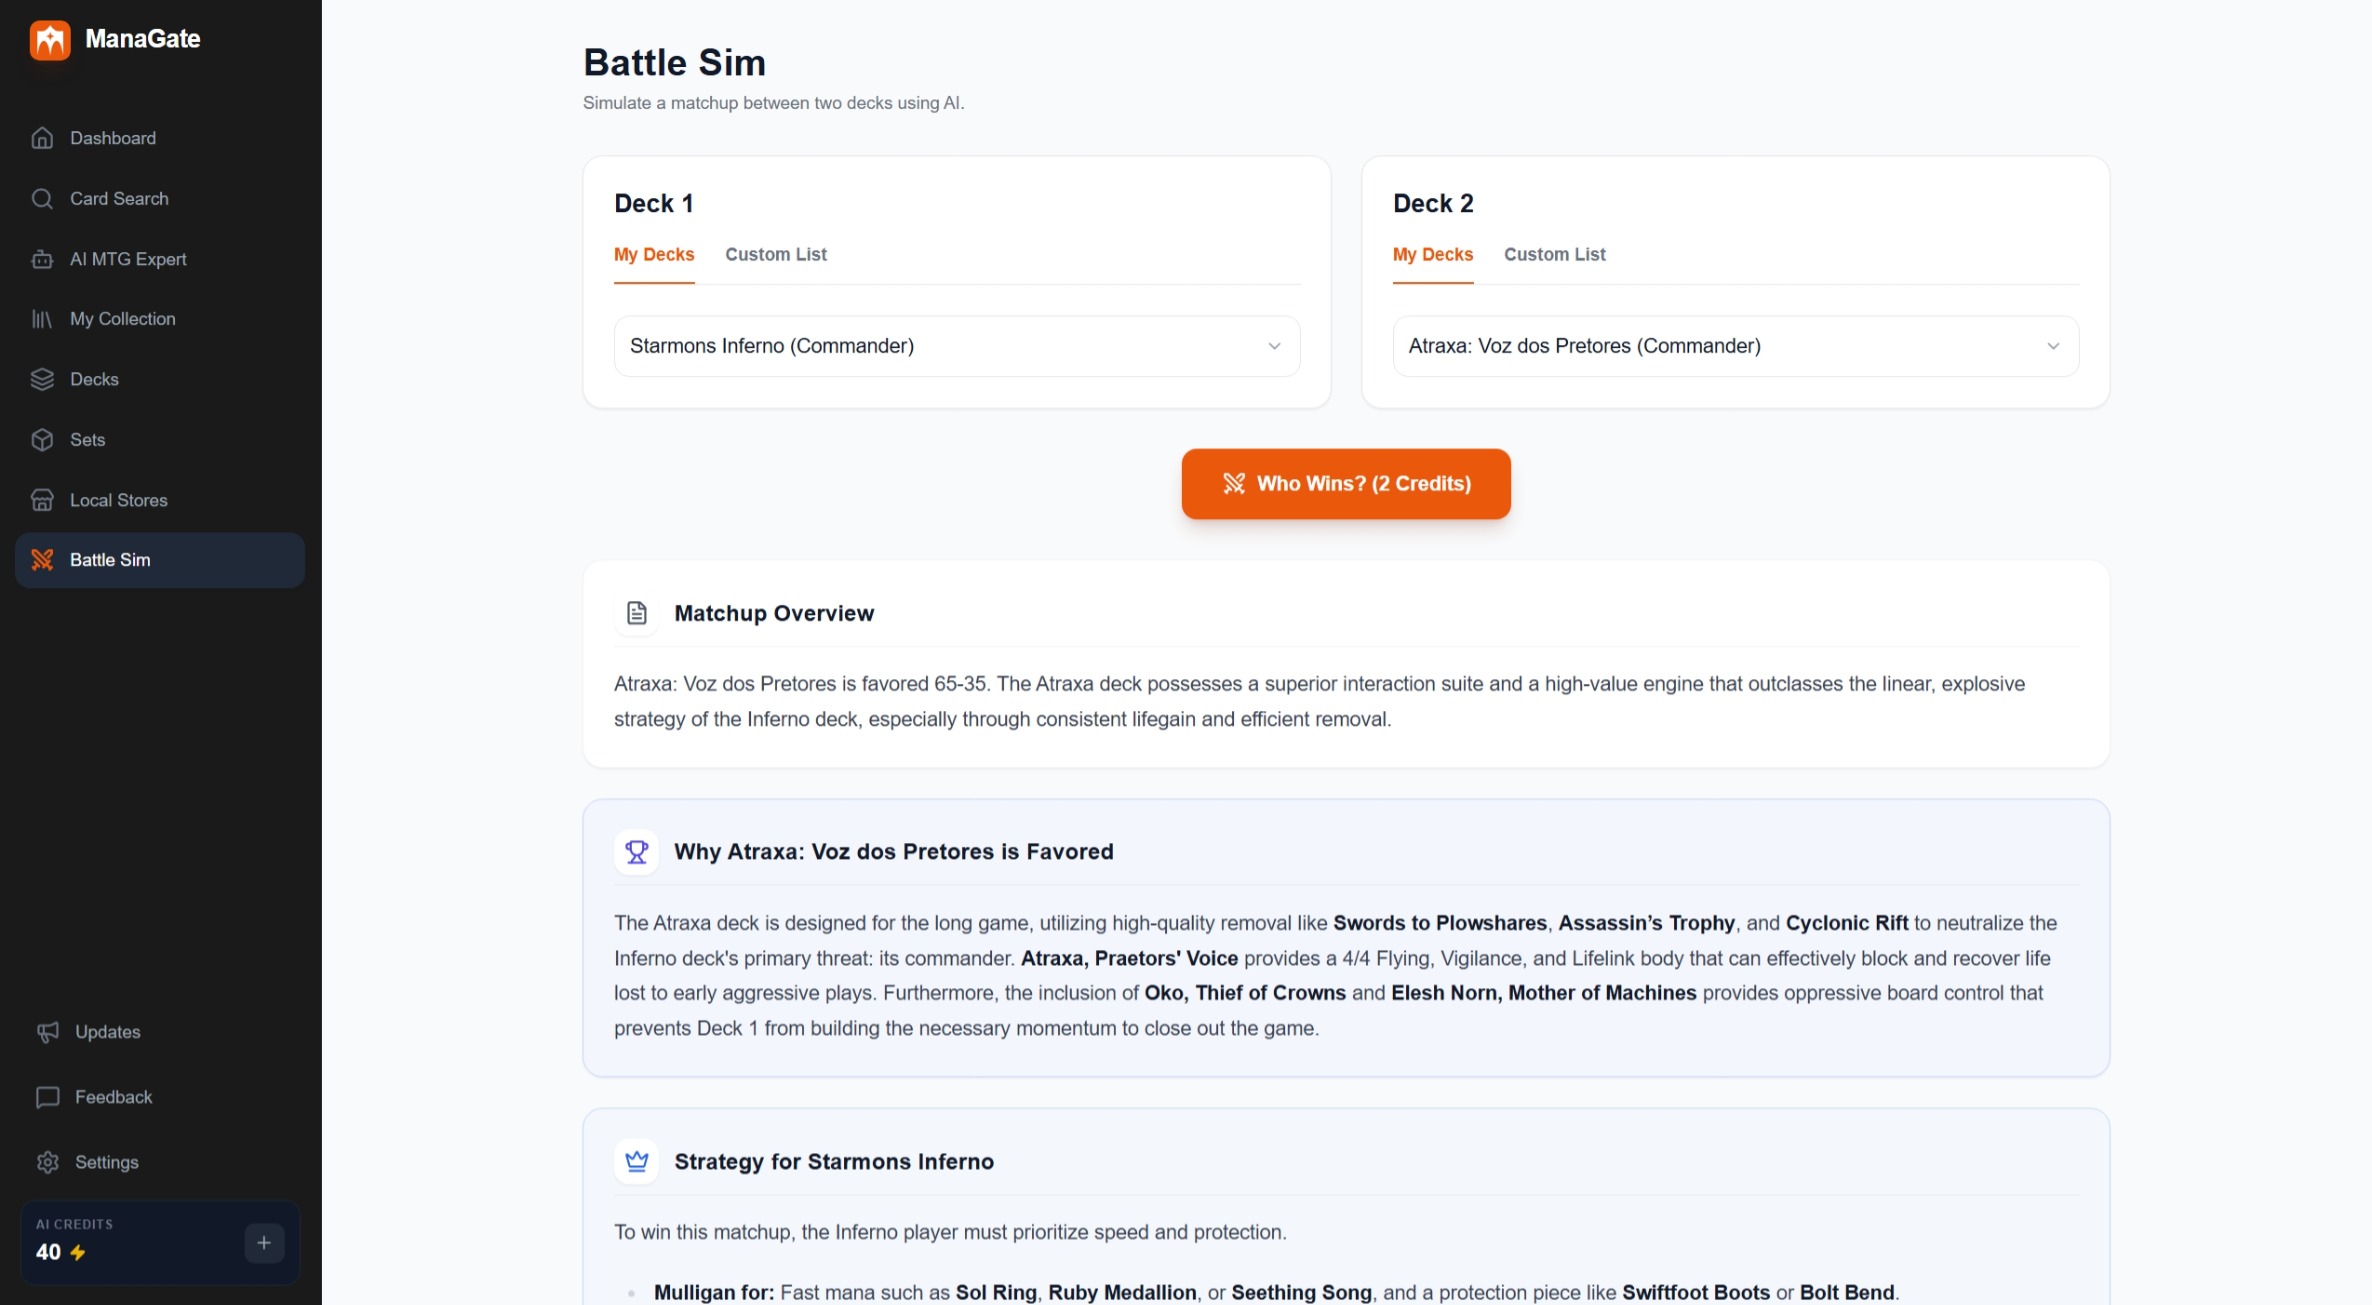Click the ManaGate logo icon

tap(50, 40)
